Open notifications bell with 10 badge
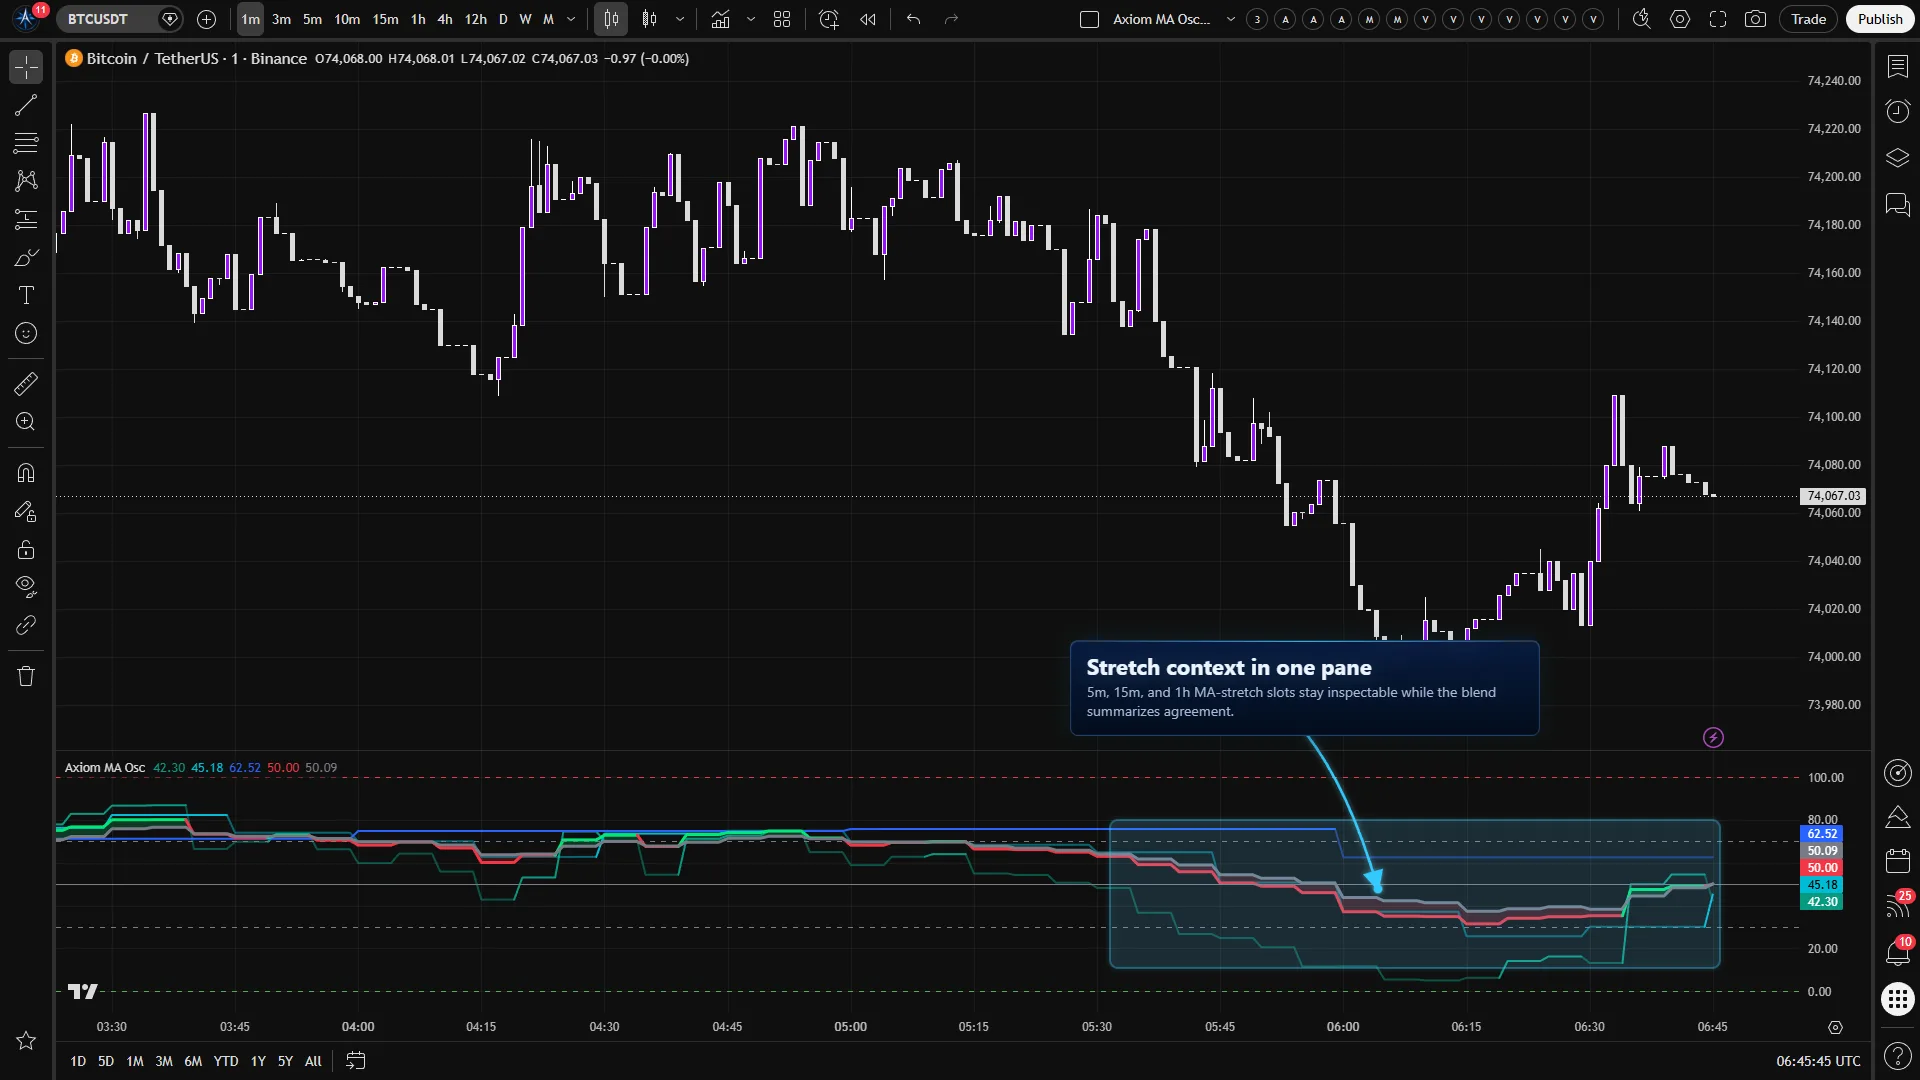The height and width of the screenshot is (1080, 1920). click(x=1897, y=951)
